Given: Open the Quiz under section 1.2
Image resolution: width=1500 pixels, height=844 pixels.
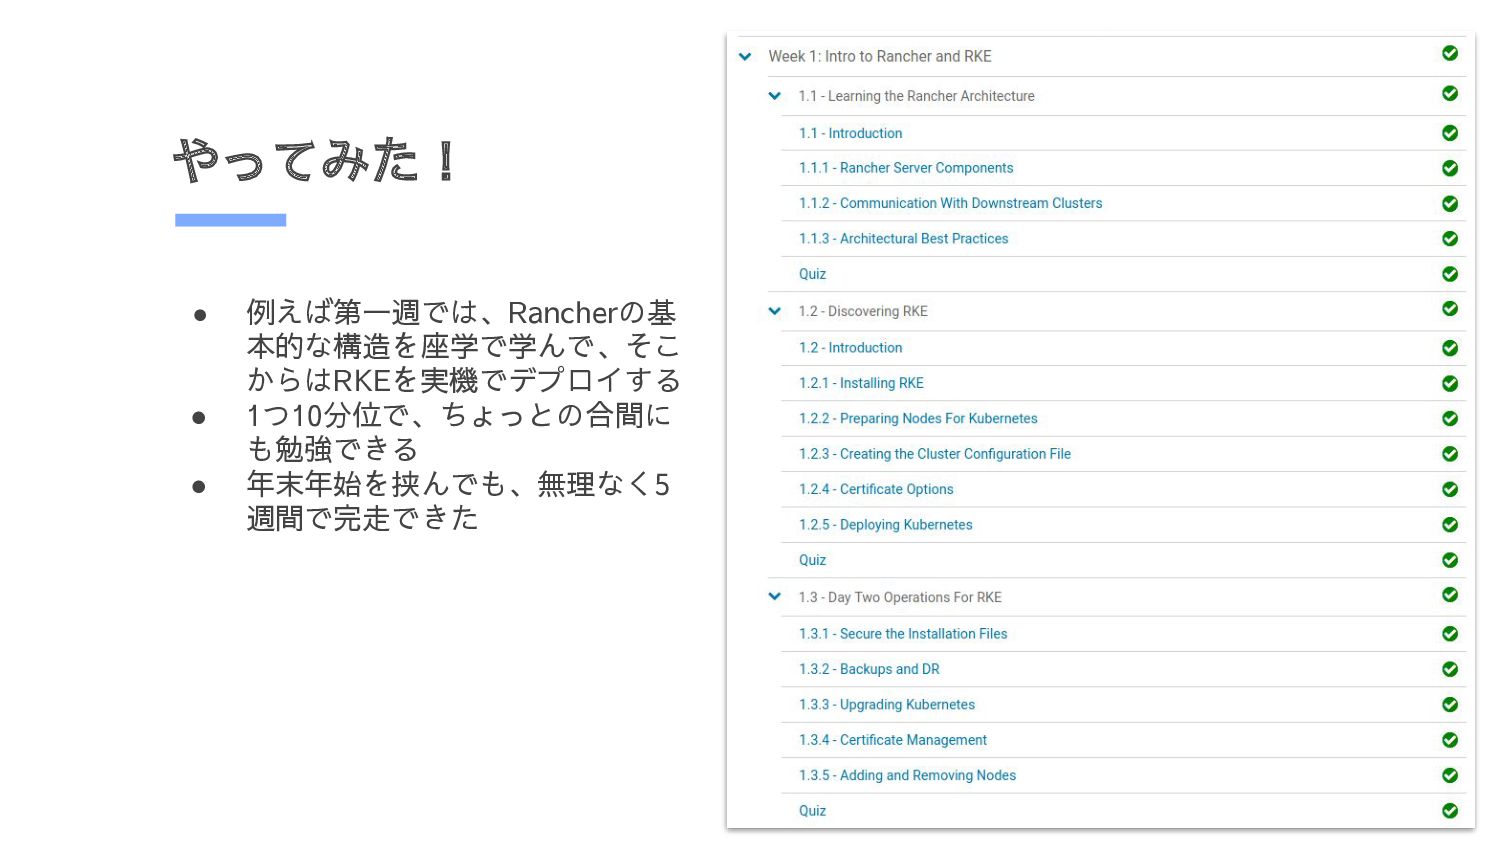Looking at the screenshot, I should click(x=812, y=560).
